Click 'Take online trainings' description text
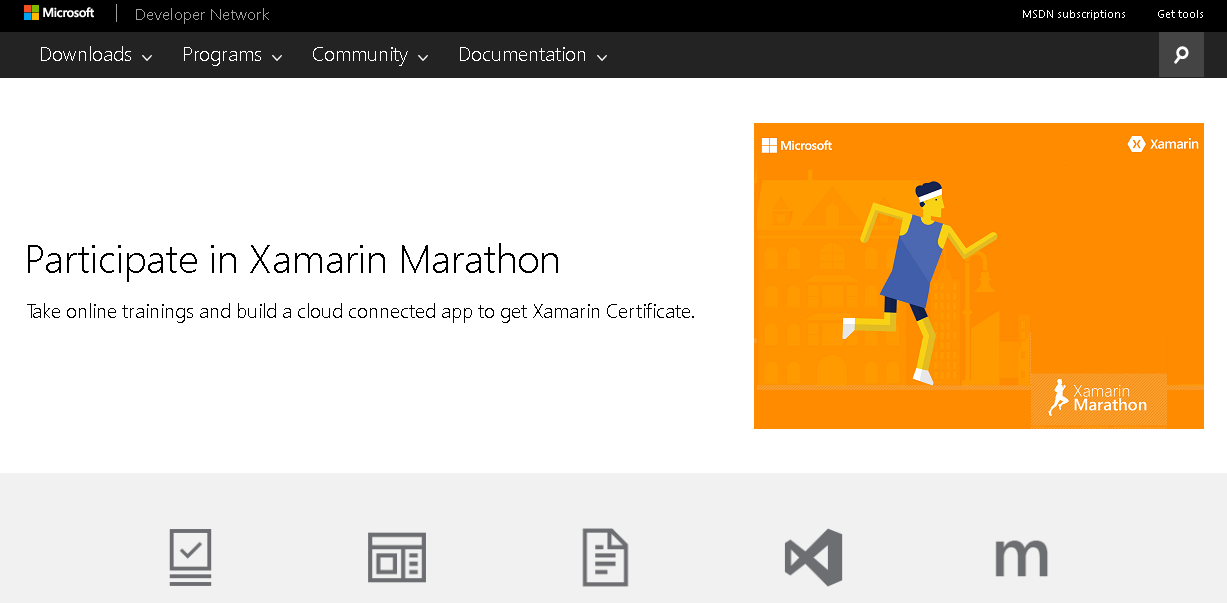1227x603 pixels. point(360,311)
